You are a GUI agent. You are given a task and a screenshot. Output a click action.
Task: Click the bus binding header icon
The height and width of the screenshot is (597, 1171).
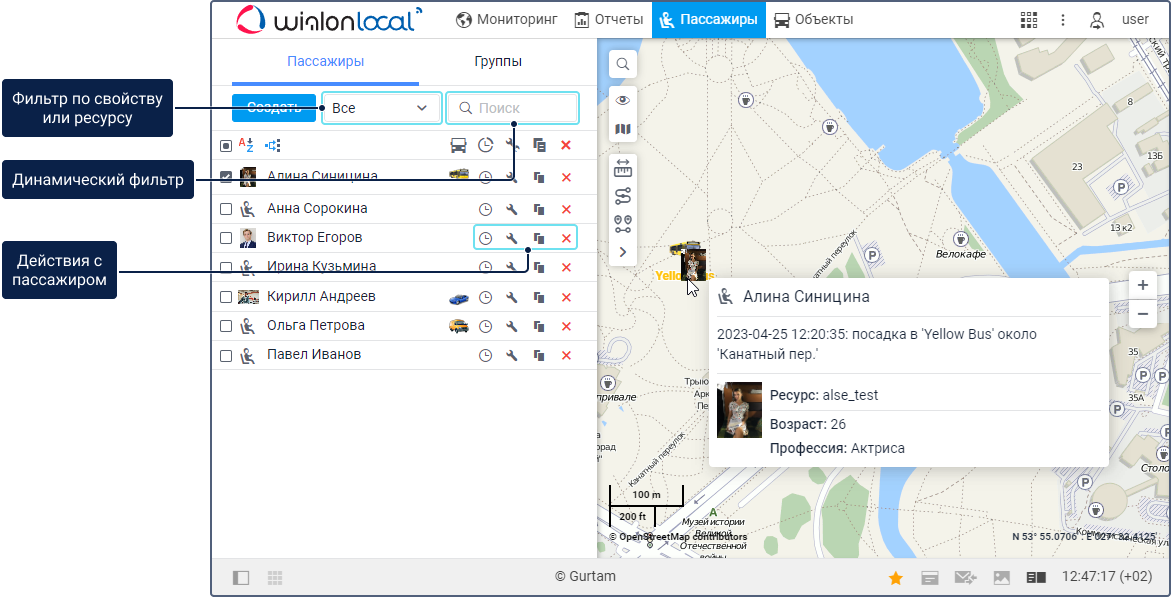[459, 145]
